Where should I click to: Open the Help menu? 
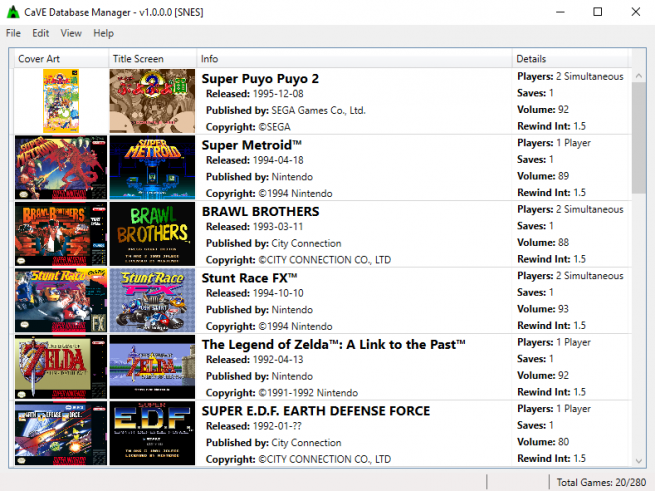(x=103, y=33)
